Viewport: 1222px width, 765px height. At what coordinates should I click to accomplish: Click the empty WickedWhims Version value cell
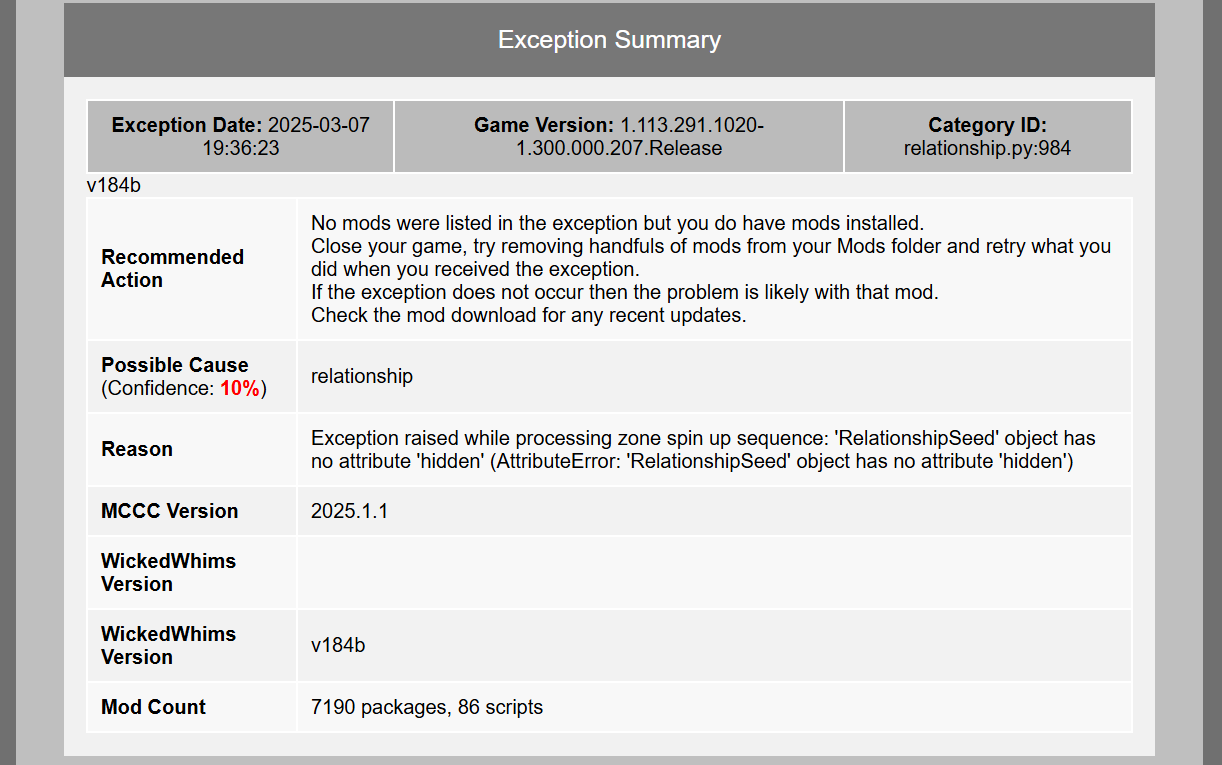tap(714, 572)
